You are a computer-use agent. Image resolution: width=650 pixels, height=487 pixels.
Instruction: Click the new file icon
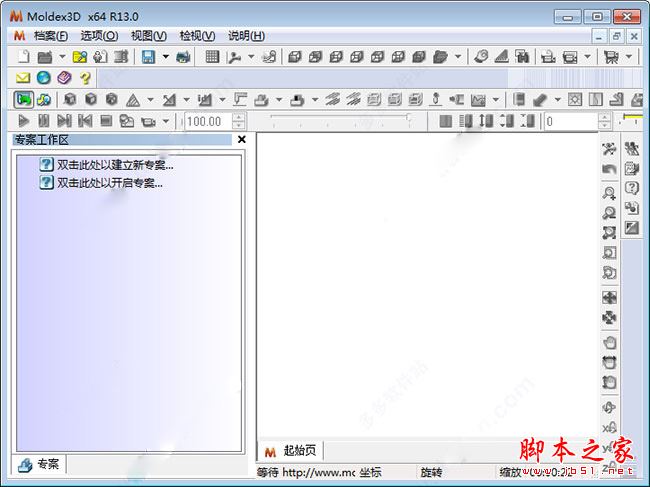[24, 56]
